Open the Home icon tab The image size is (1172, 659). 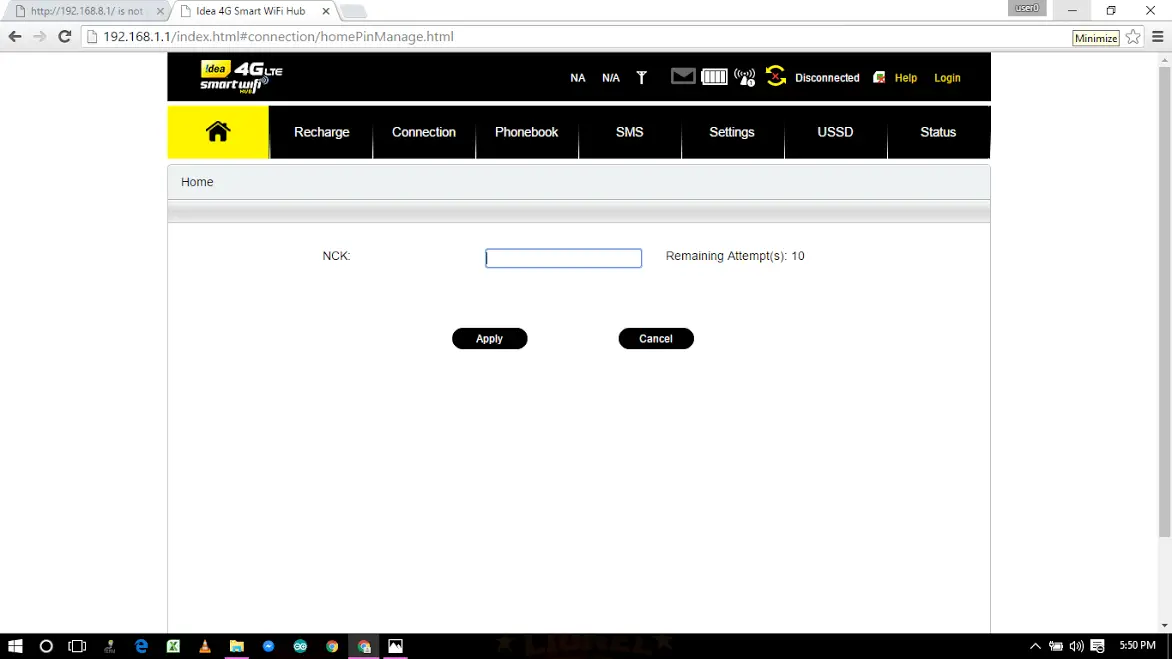218,132
